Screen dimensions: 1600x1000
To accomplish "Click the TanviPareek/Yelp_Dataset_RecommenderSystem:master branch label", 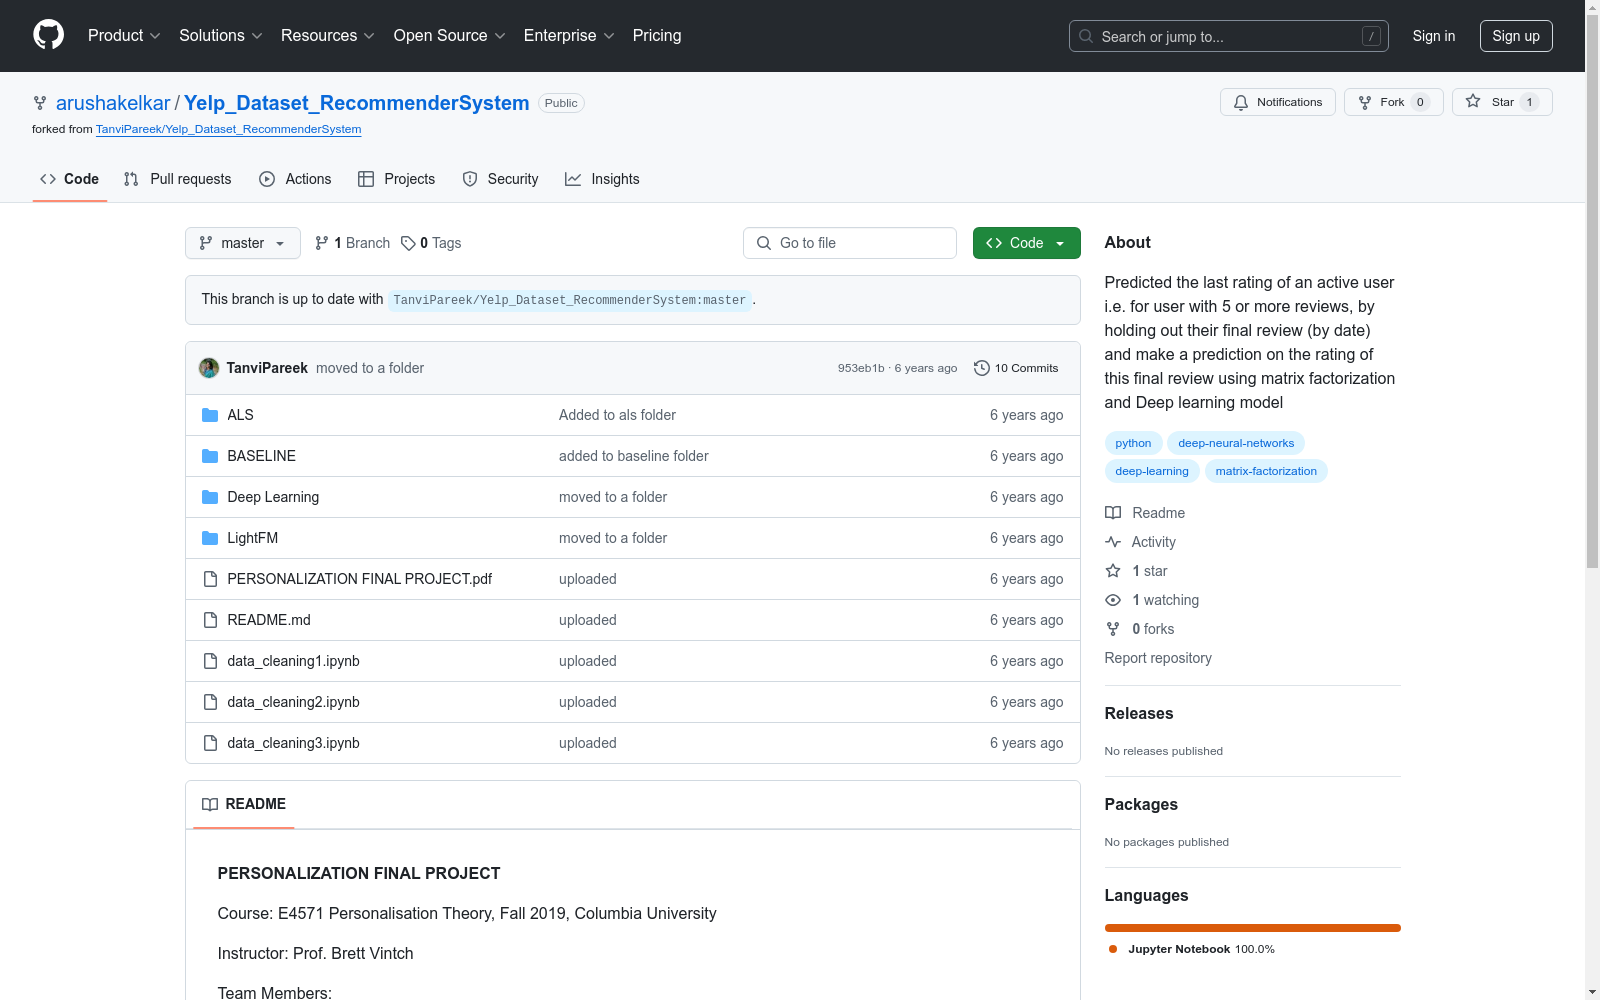I will [569, 300].
